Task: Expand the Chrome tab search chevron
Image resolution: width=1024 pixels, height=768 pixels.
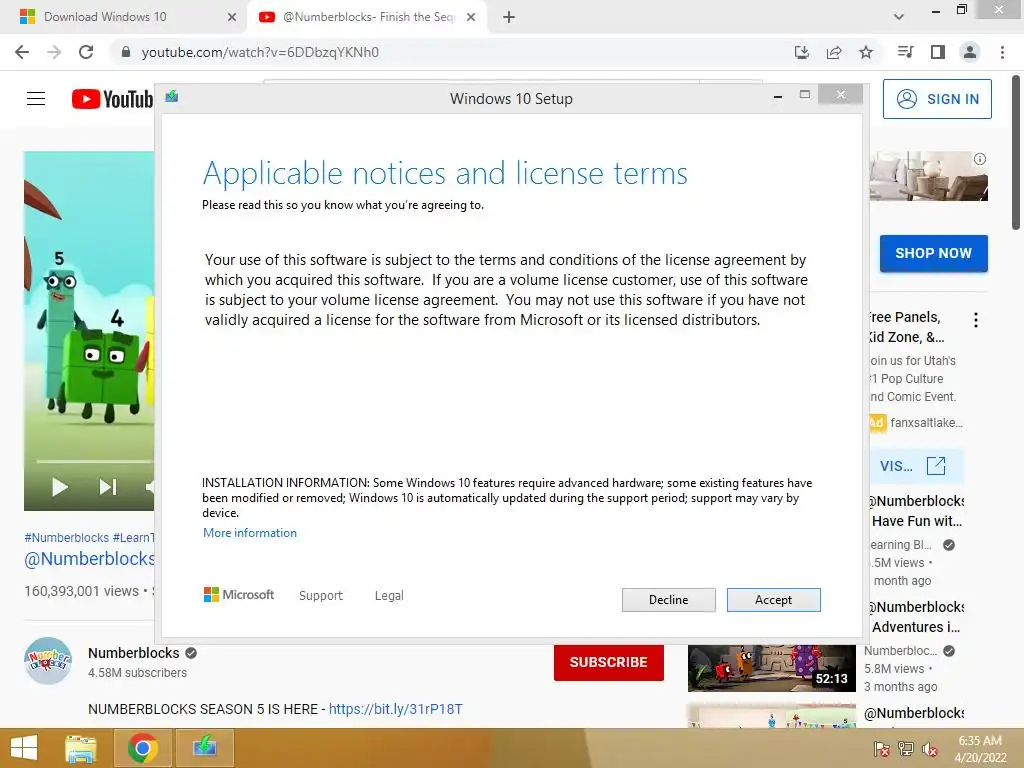Action: point(899,17)
